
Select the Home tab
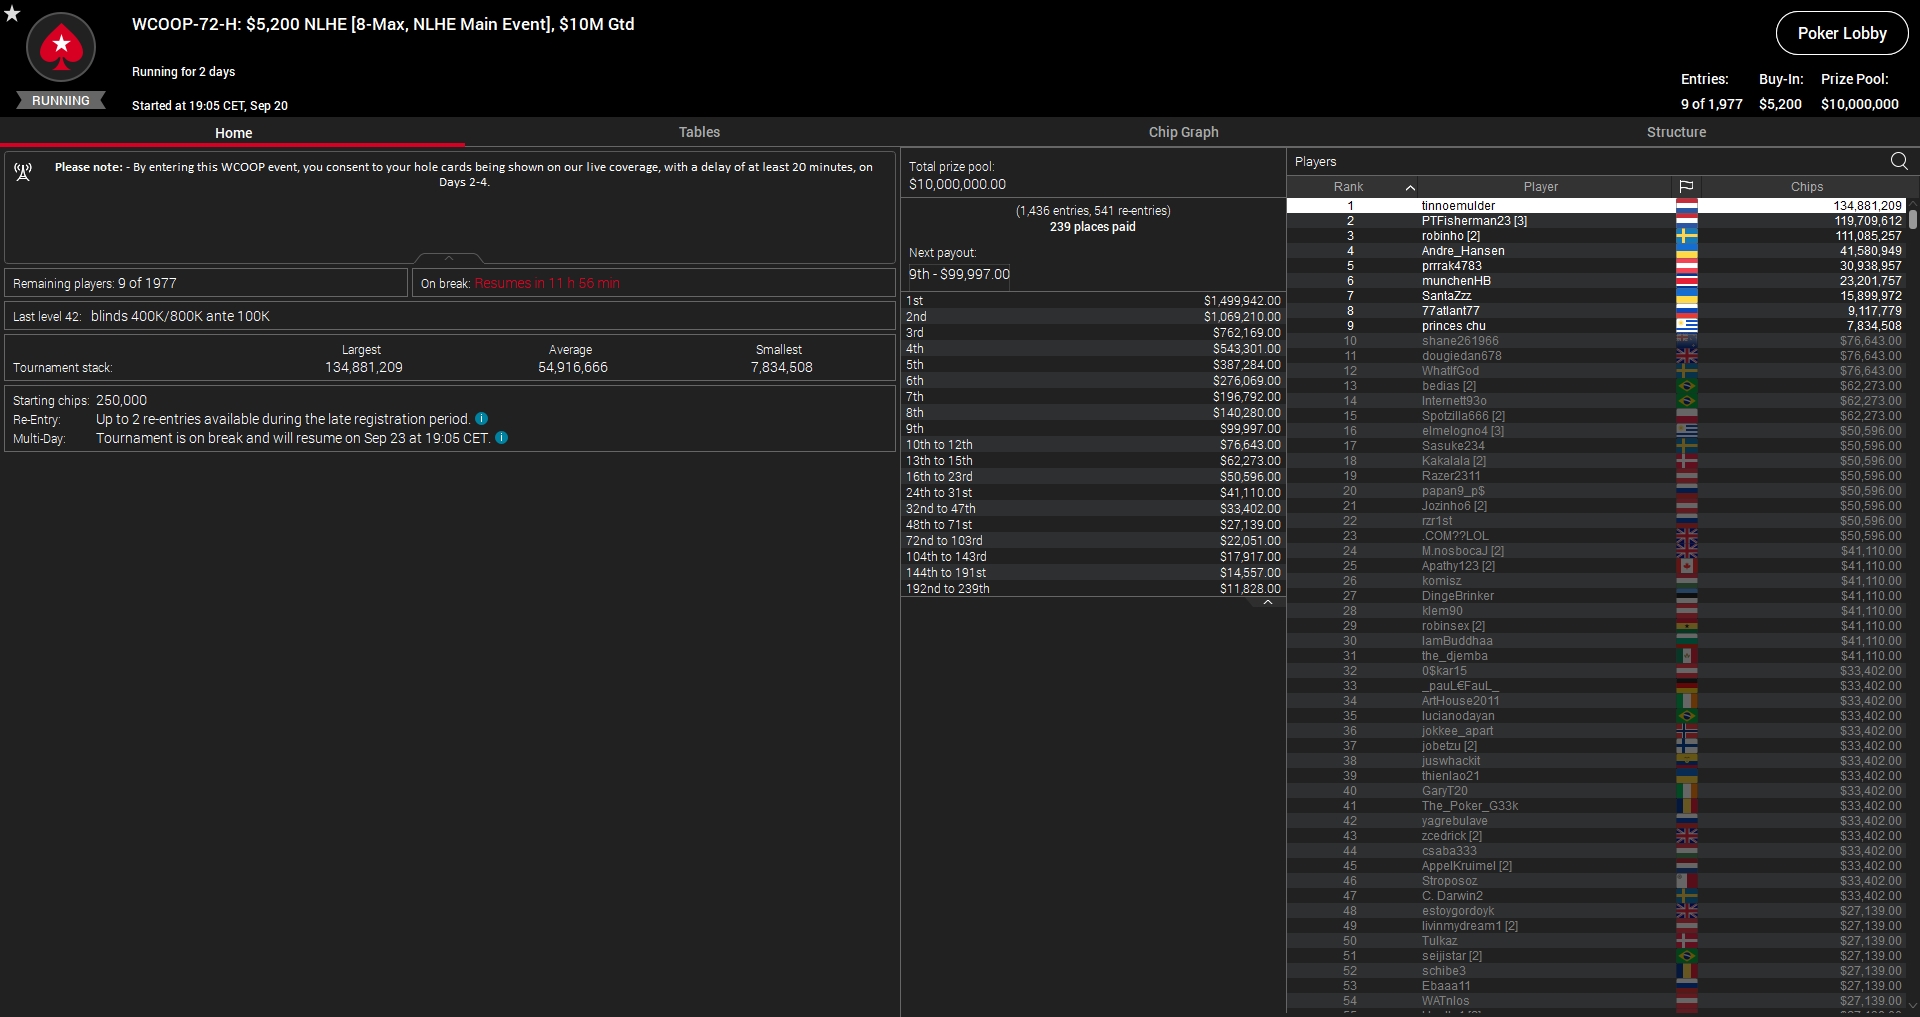[x=233, y=133]
